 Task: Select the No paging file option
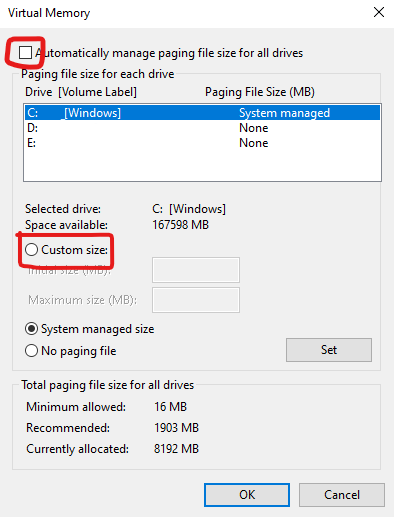(x=32, y=351)
